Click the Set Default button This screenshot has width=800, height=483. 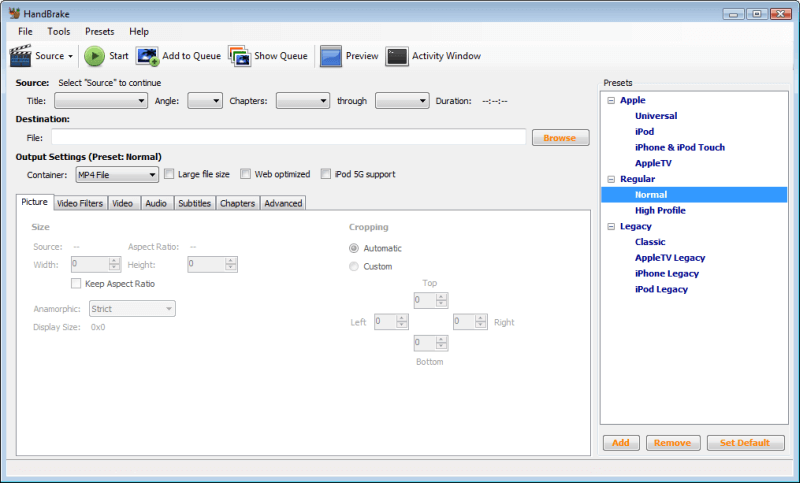pyautogui.click(x=745, y=443)
